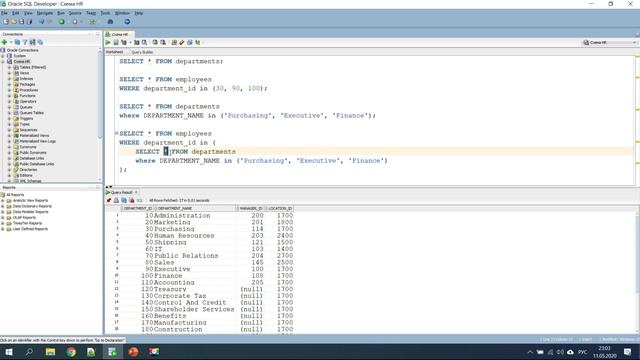Select the Materialized Views tree item
The image size is (640, 360).
[x=34, y=136]
